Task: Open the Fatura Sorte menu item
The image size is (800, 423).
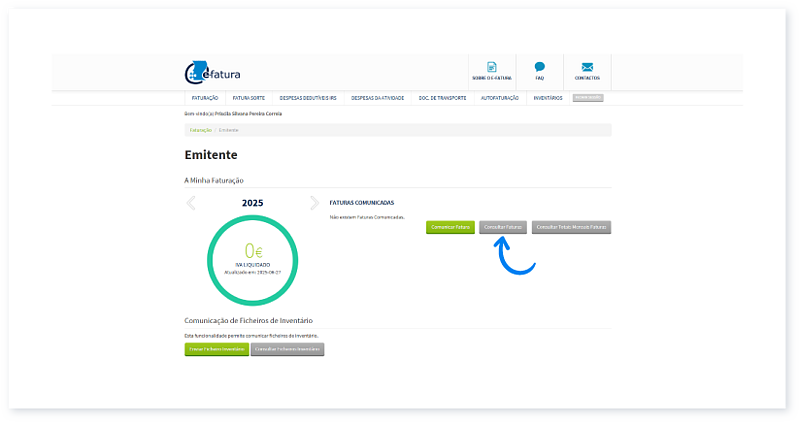Action: point(249,98)
